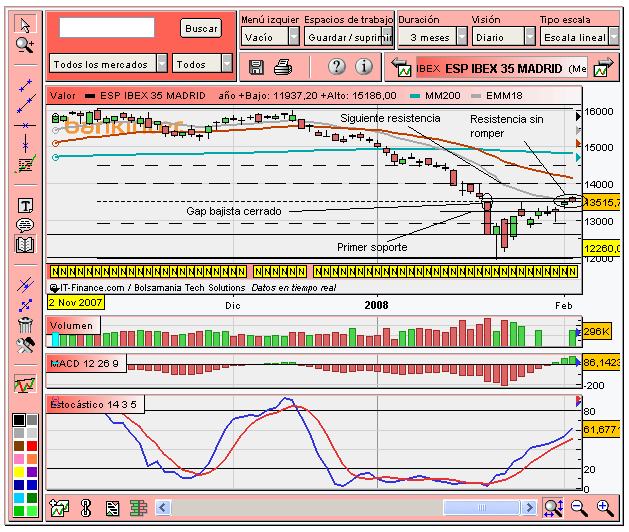This screenshot has height=532, width=629.
Task: Save chart with floppy disk icon
Action: (256, 67)
